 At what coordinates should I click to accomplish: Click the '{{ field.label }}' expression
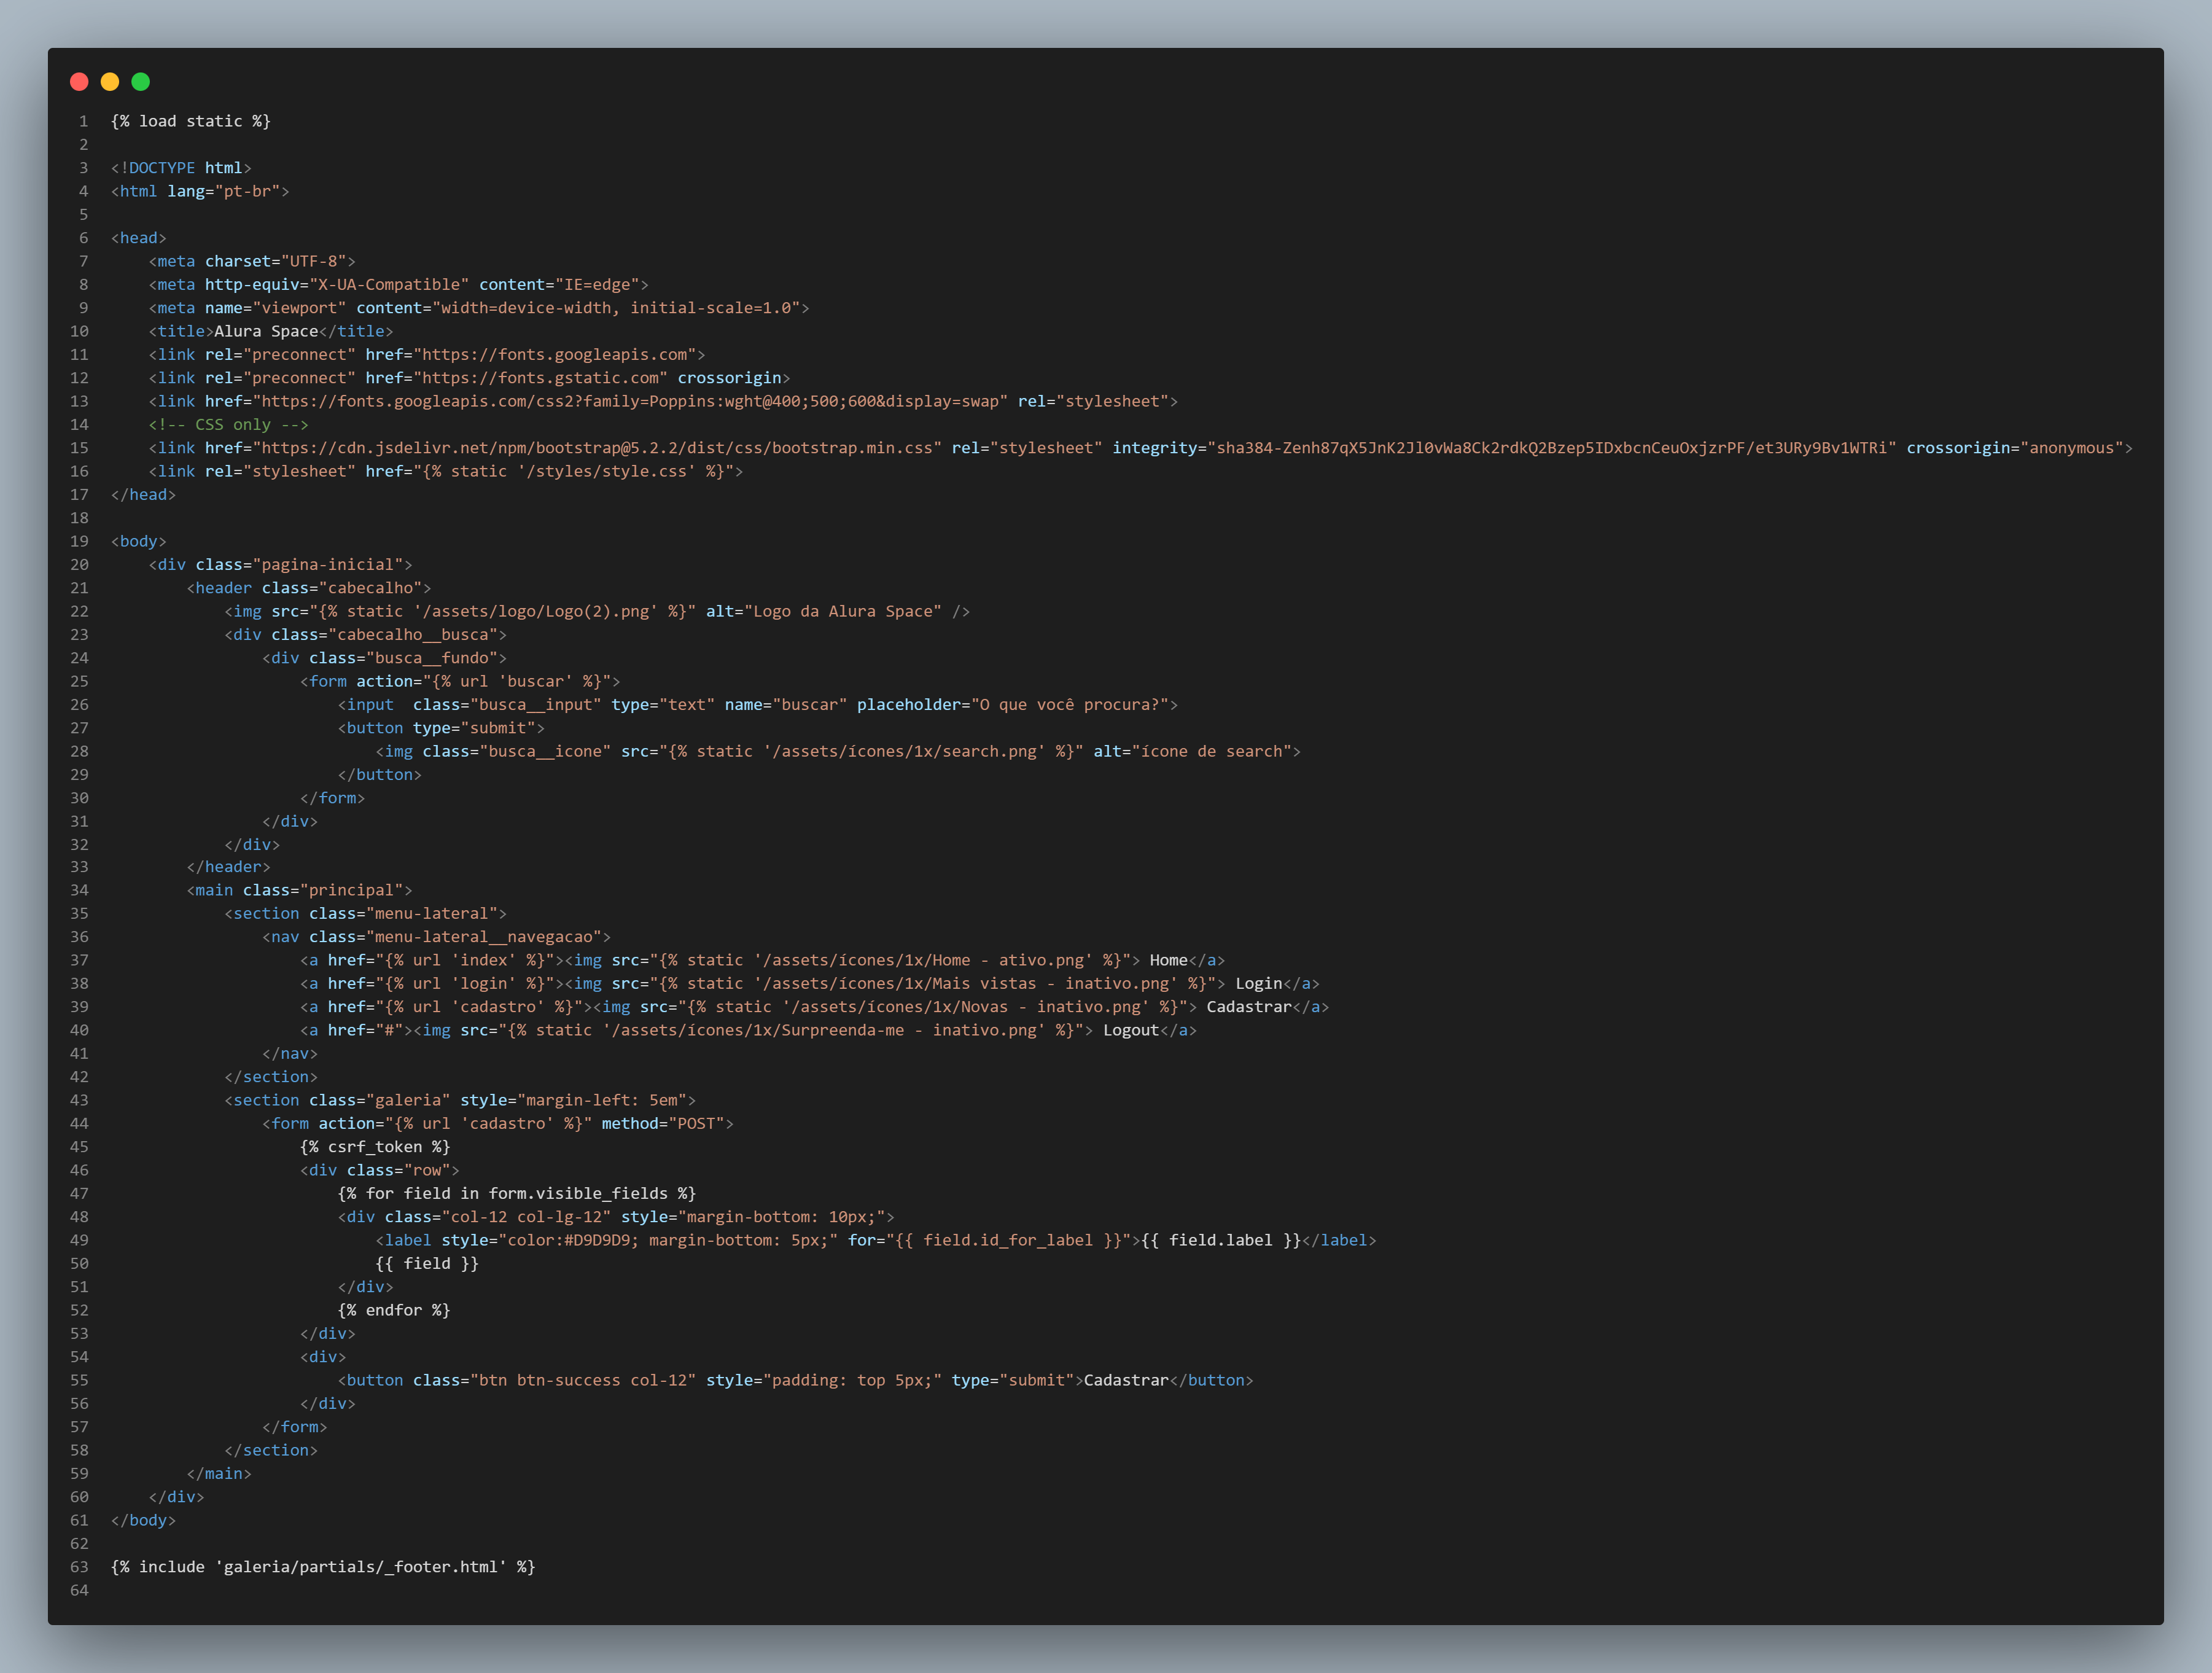tap(1221, 1240)
